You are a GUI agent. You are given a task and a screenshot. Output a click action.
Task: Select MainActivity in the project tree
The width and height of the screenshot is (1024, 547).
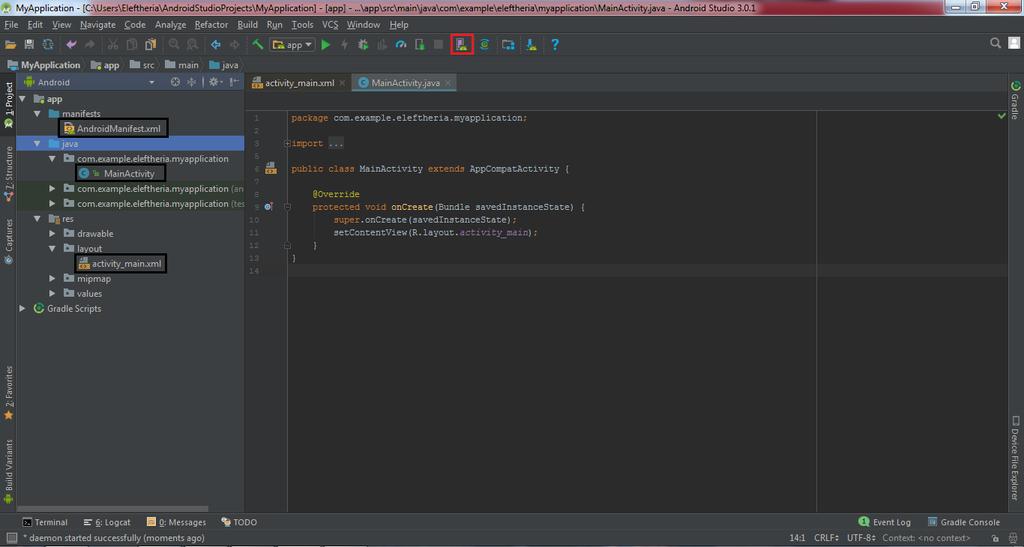click(x=129, y=174)
